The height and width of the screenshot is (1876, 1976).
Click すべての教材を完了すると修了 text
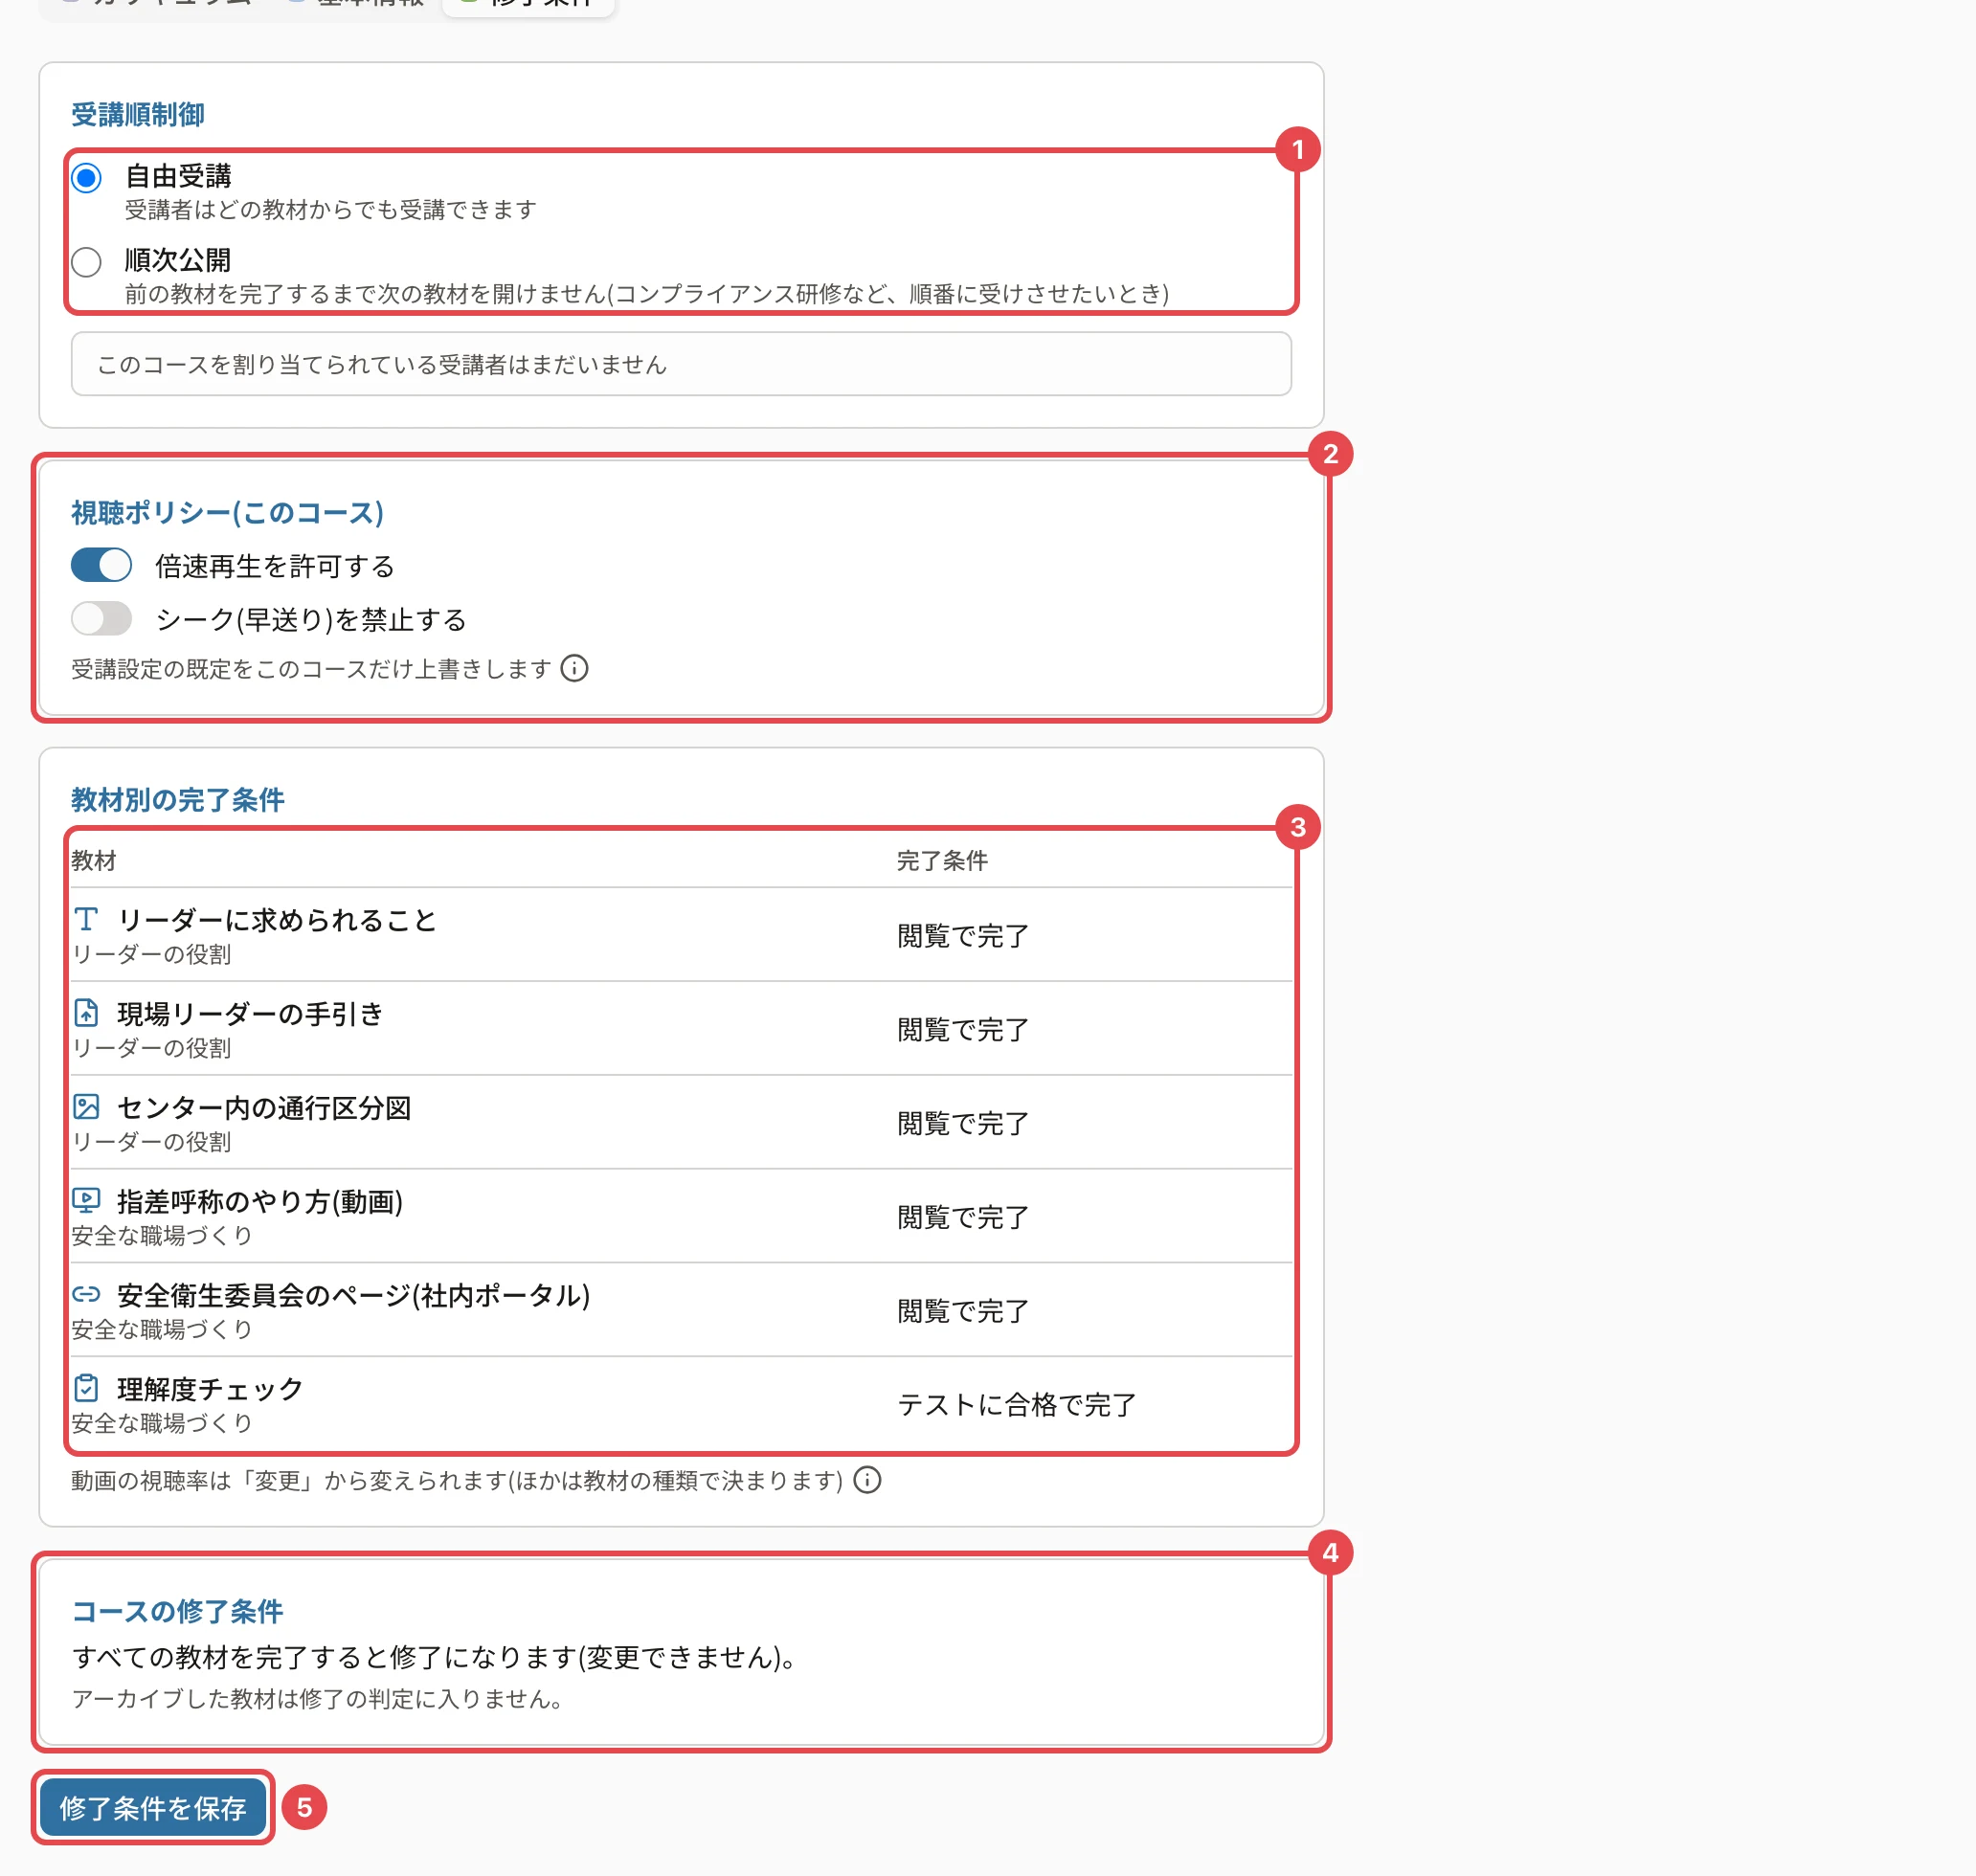[435, 1657]
